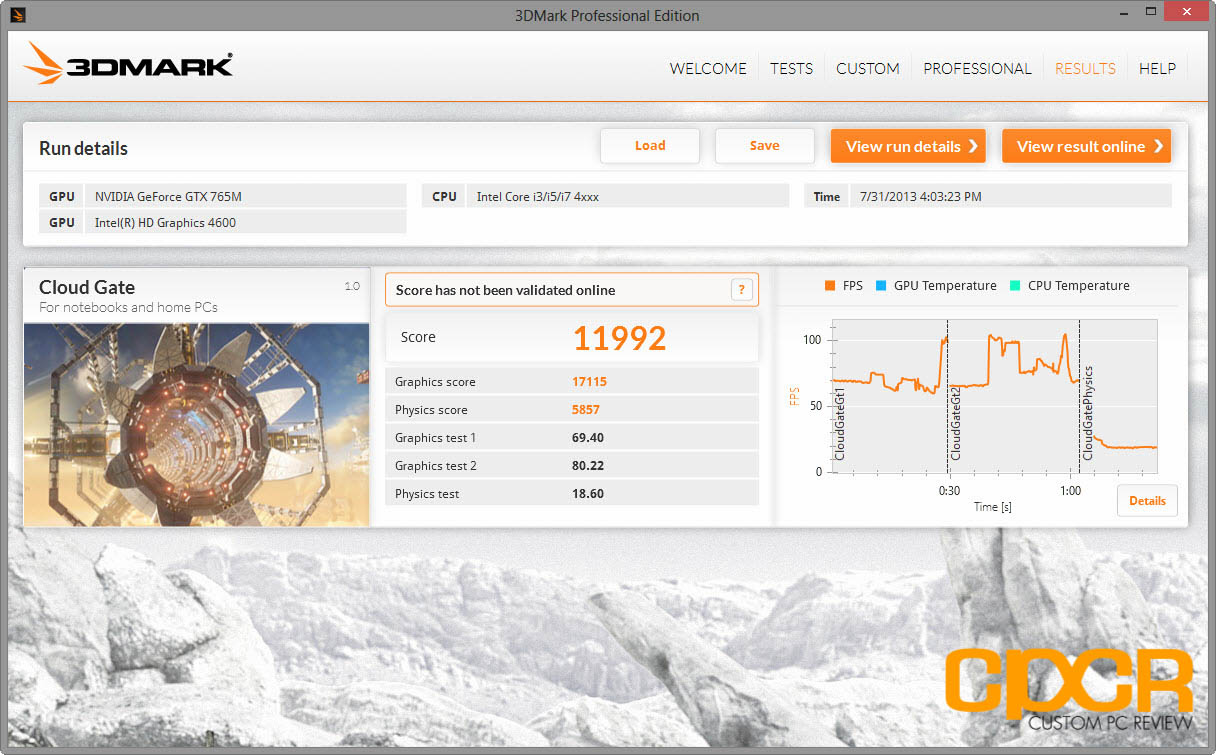1216x755 pixels.
Task: Click the orange FPS legend swatch
Action: coord(829,286)
